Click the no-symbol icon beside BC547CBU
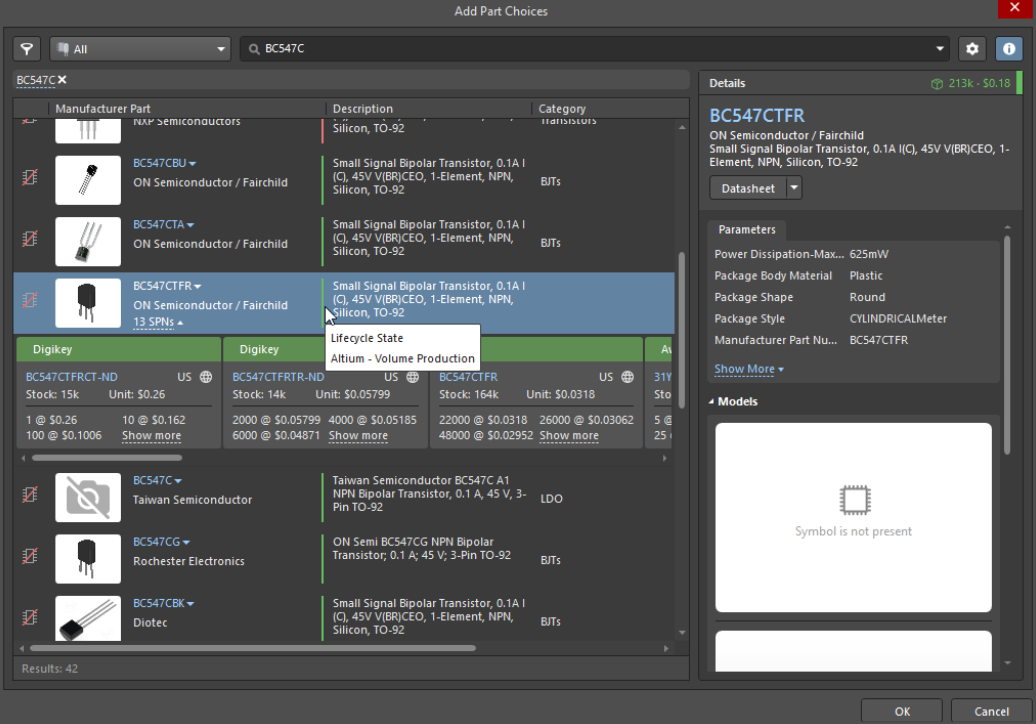 [30, 177]
